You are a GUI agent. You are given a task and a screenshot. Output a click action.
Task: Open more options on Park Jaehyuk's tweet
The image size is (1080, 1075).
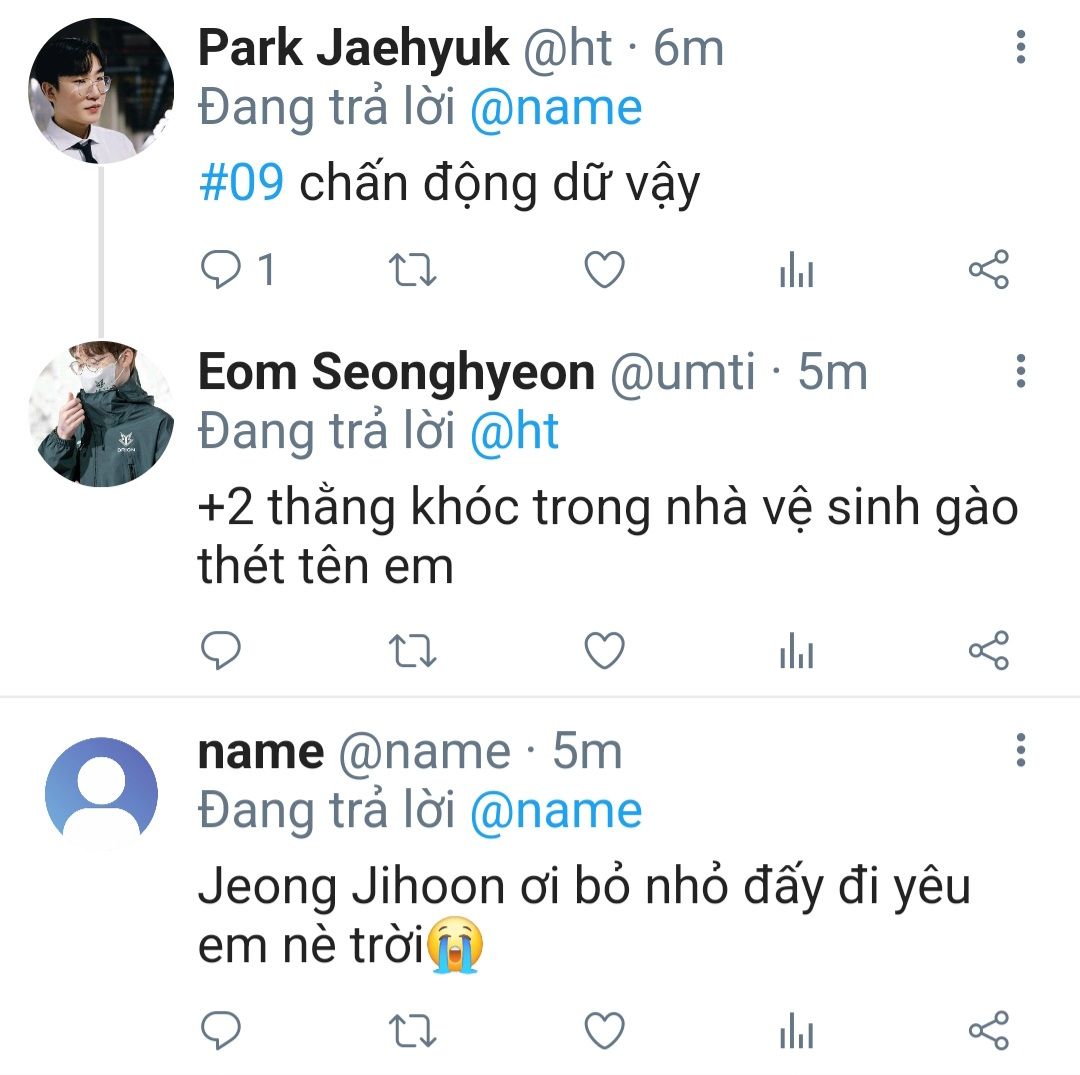[1020, 47]
